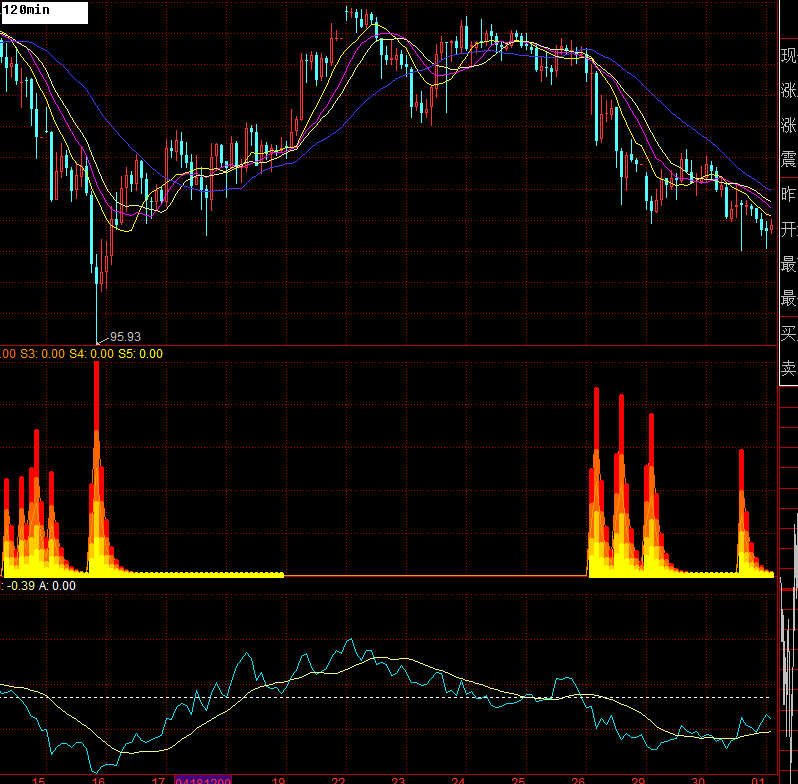Jump to date 15 on time axis

(x=39, y=779)
